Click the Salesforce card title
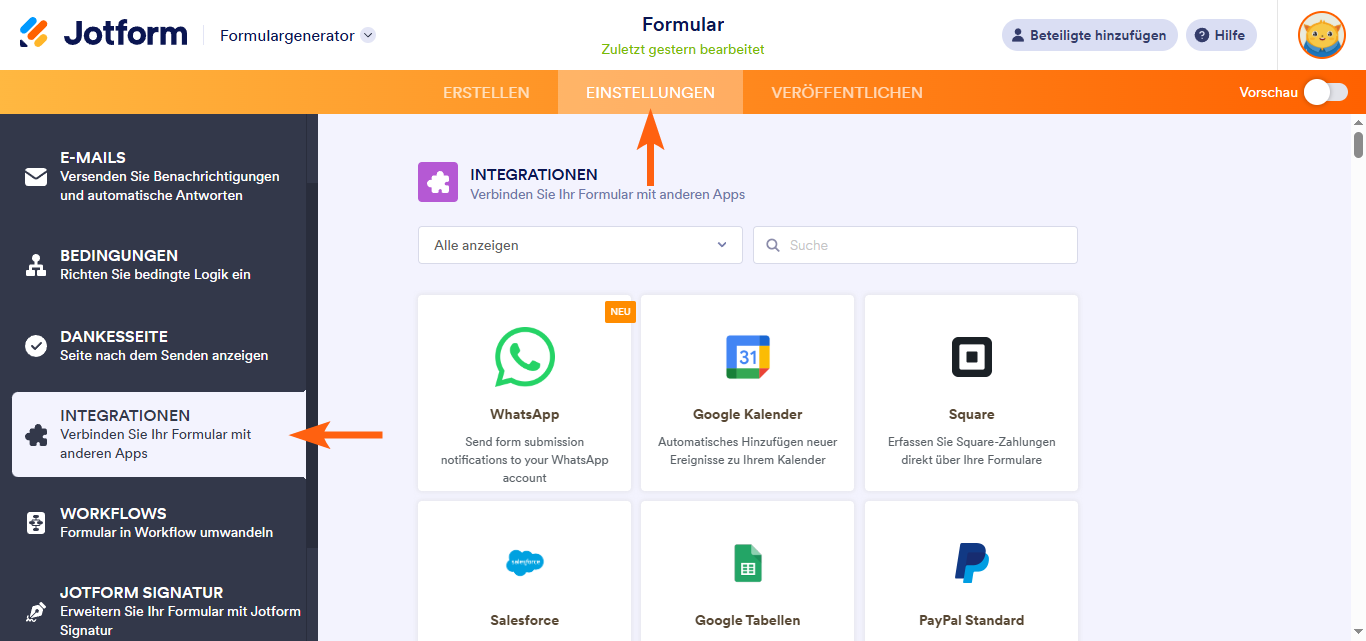This screenshot has height=641, width=1366. coord(525,620)
